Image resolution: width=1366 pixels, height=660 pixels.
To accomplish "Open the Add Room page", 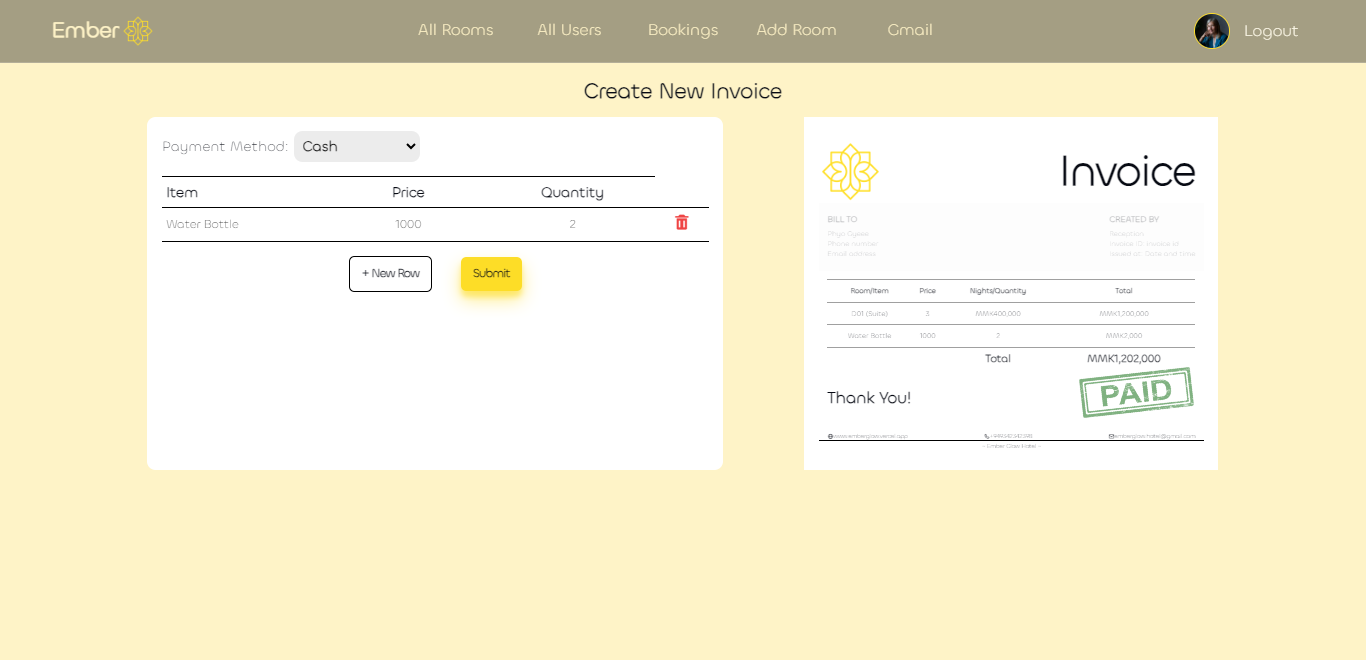I will 796,30.
